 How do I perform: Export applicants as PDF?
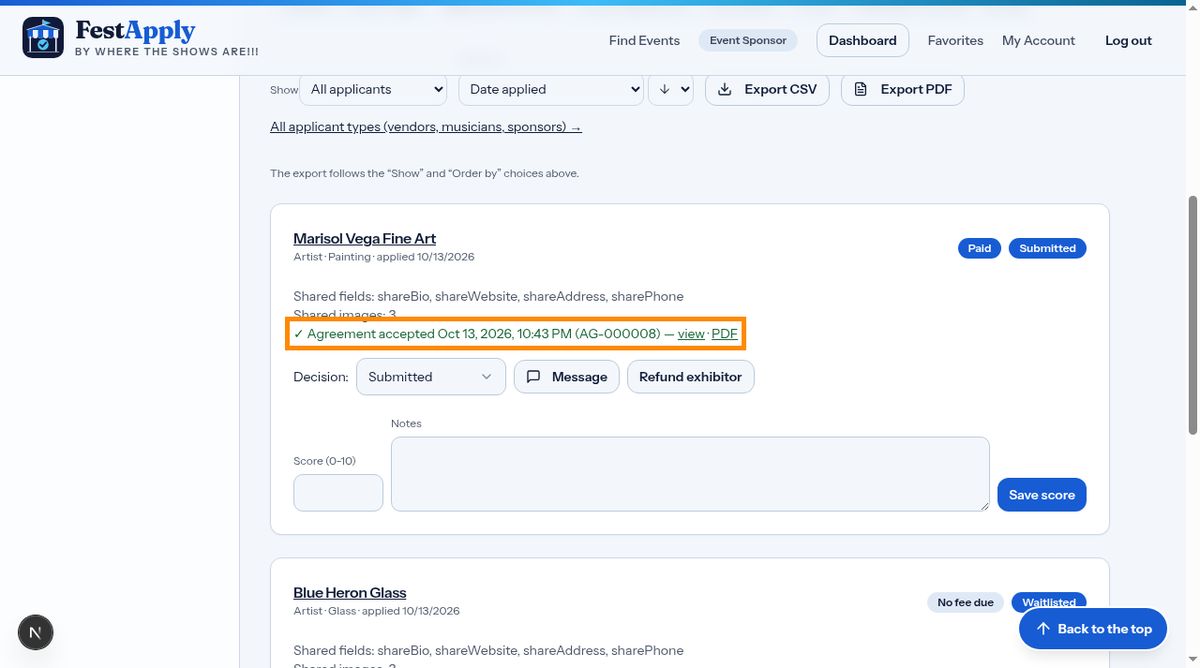tap(903, 89)
